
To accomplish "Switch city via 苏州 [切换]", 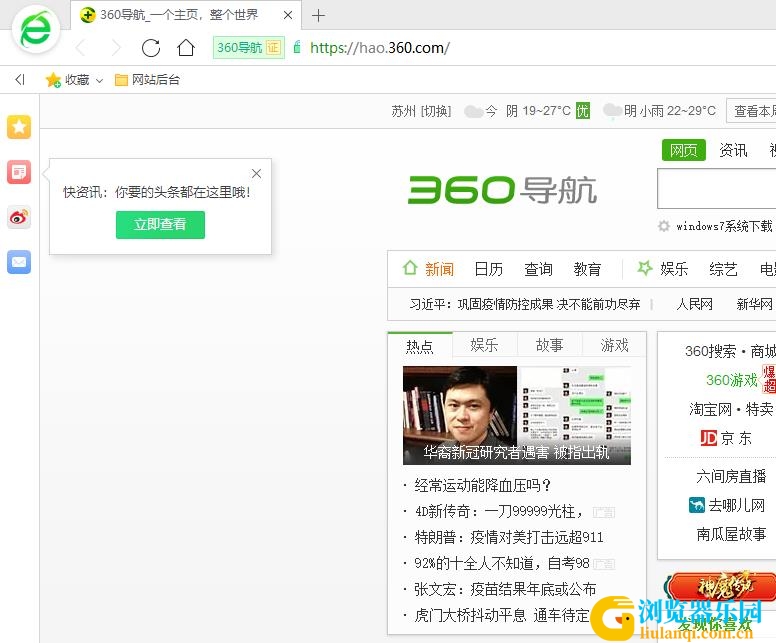I will (421, 111).
